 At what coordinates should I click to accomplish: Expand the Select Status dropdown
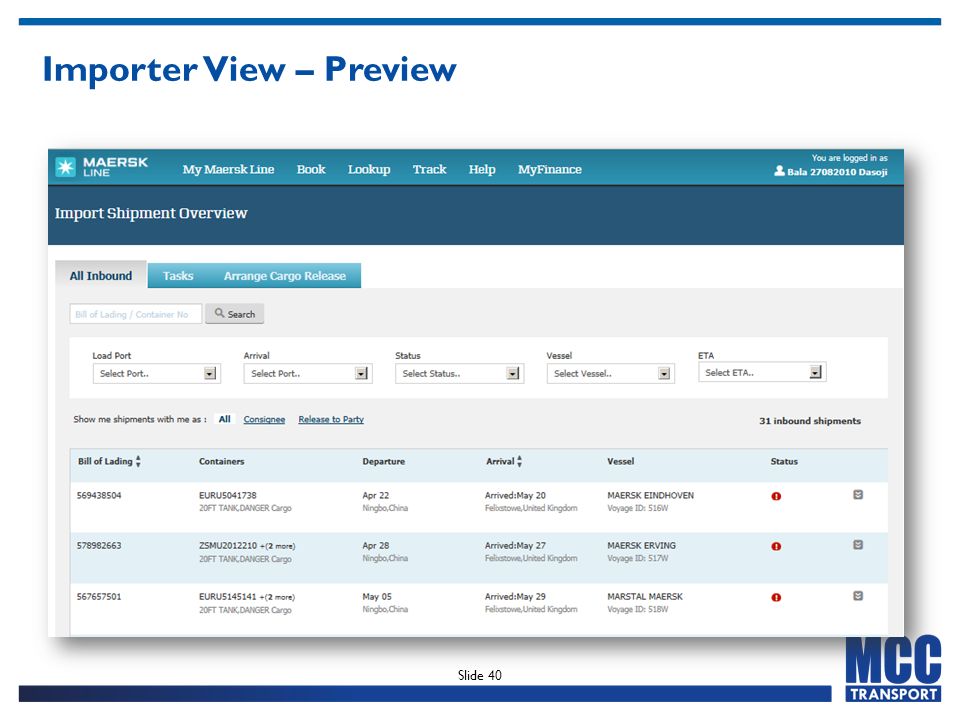pos(459,373)
